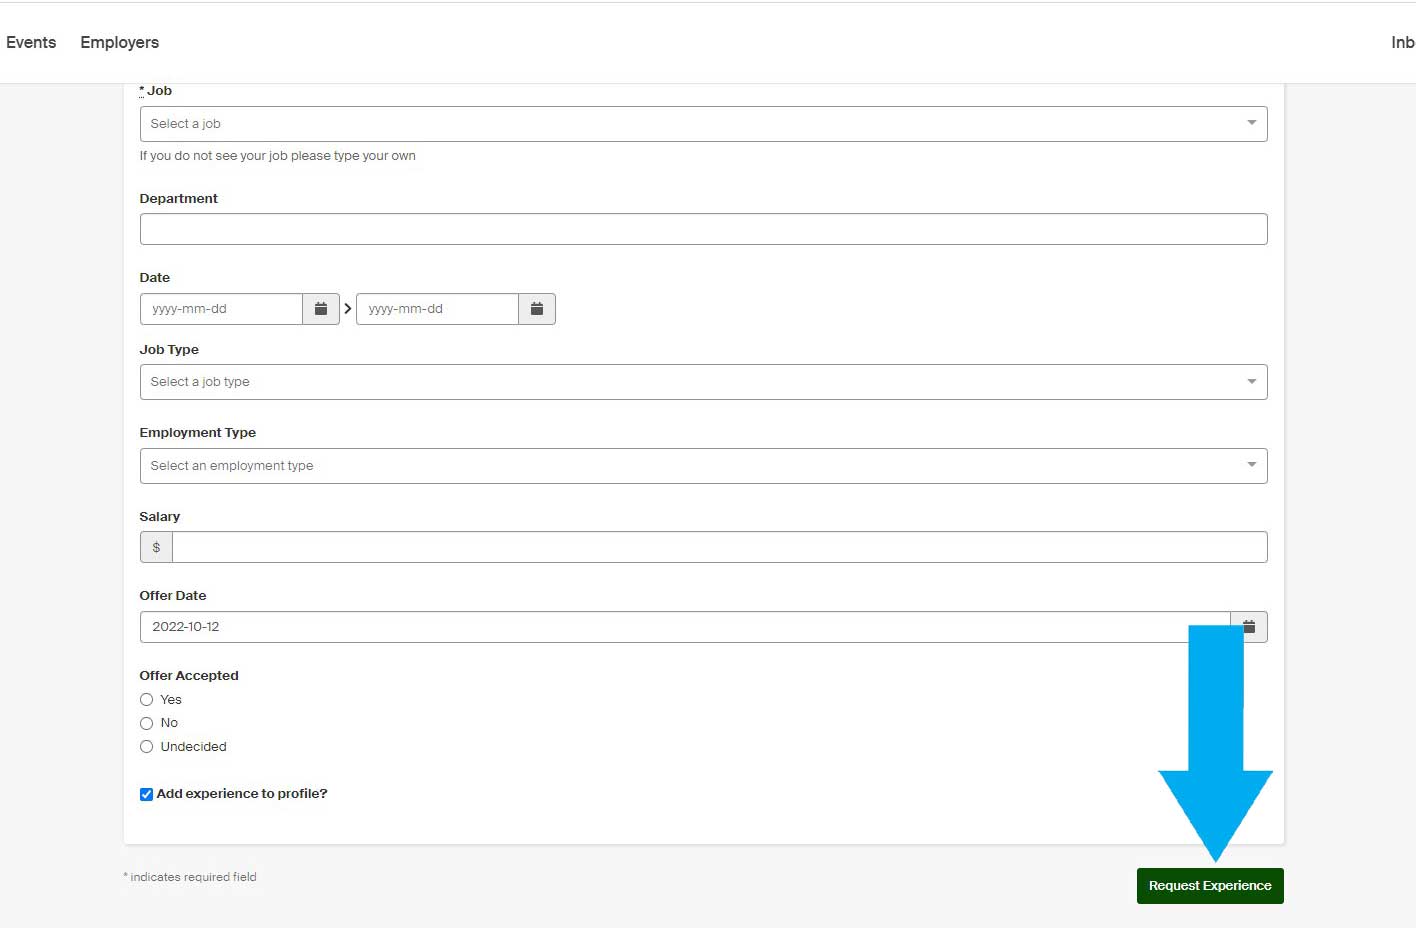Viewport: 1416px width, 928px height.
Task: Open the Select an employment type dropdown
Action: (703, 466)
